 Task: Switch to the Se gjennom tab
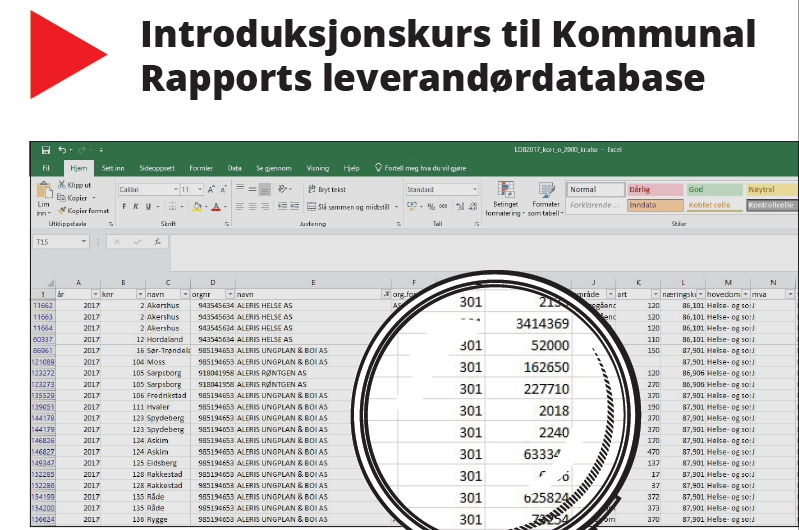pos(274,168)
